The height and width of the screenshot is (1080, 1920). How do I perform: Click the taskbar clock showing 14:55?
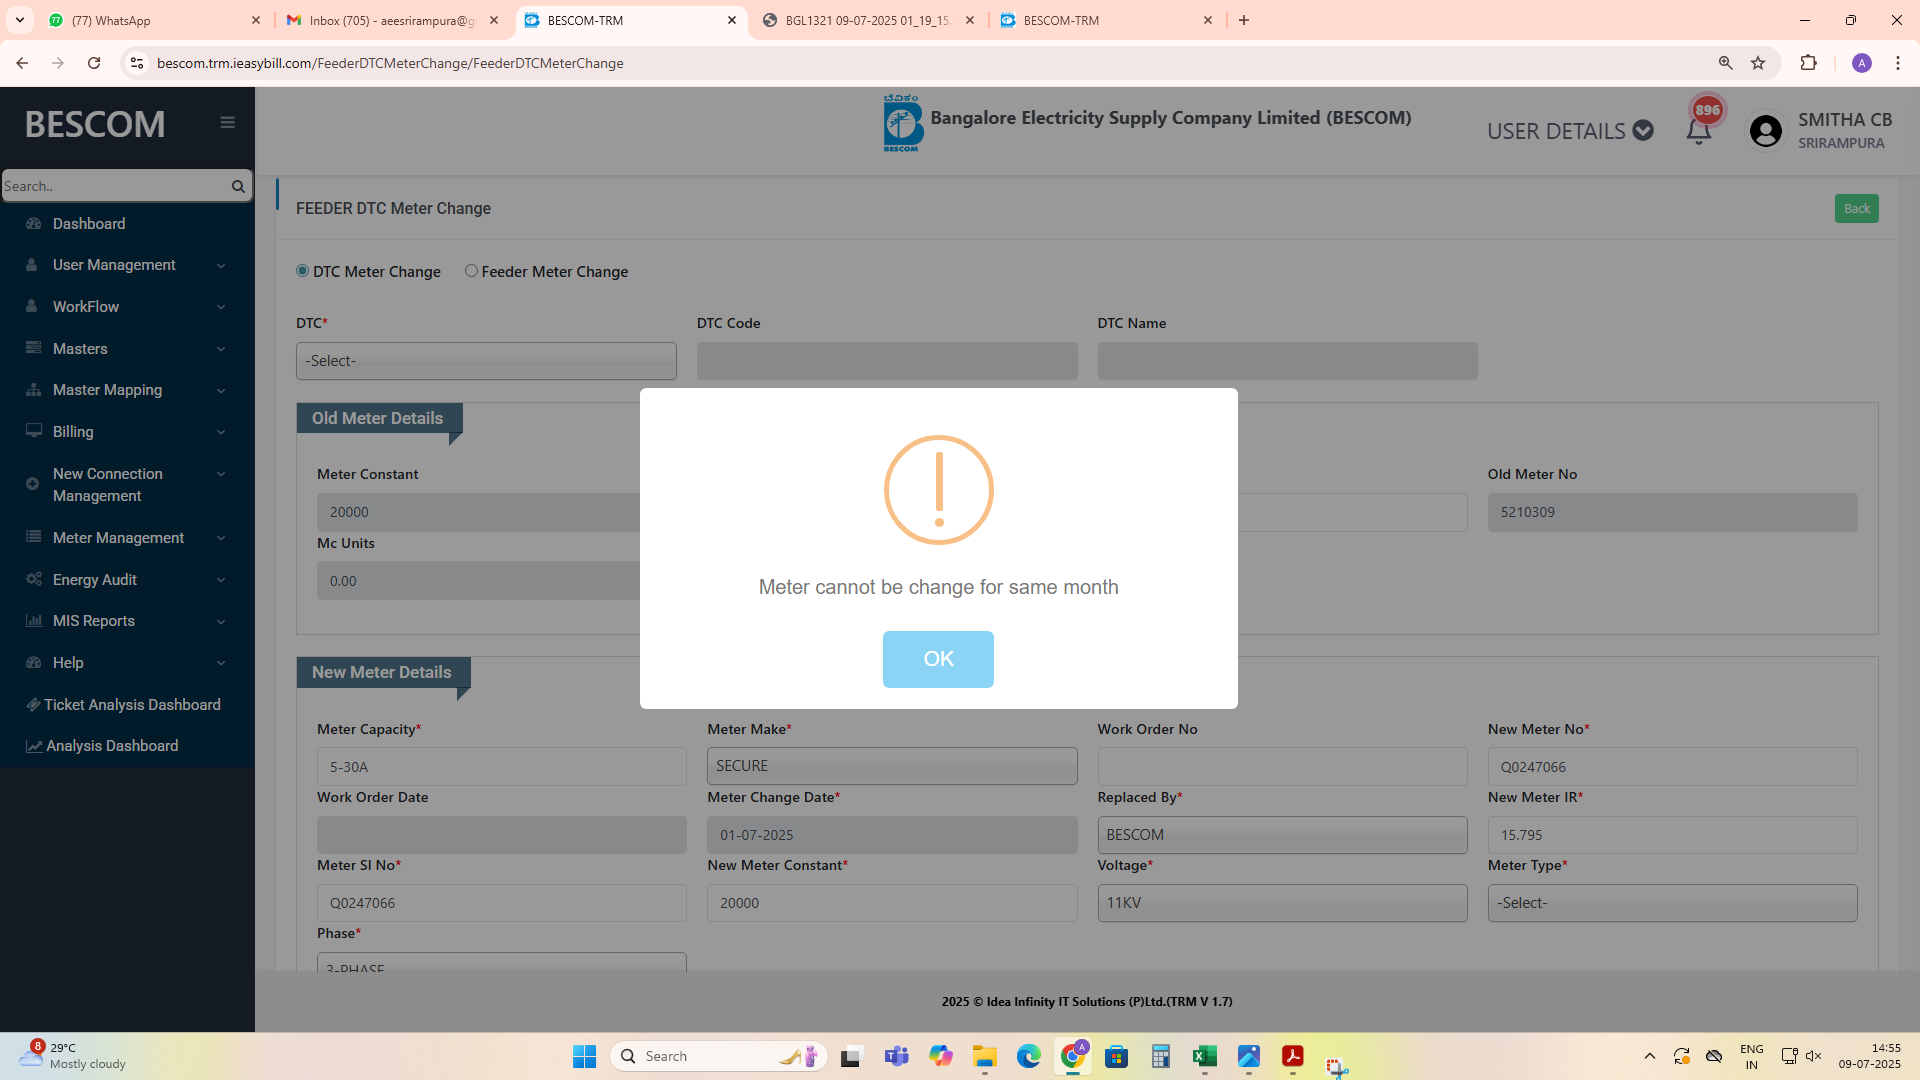[x=1869, y=1056]
